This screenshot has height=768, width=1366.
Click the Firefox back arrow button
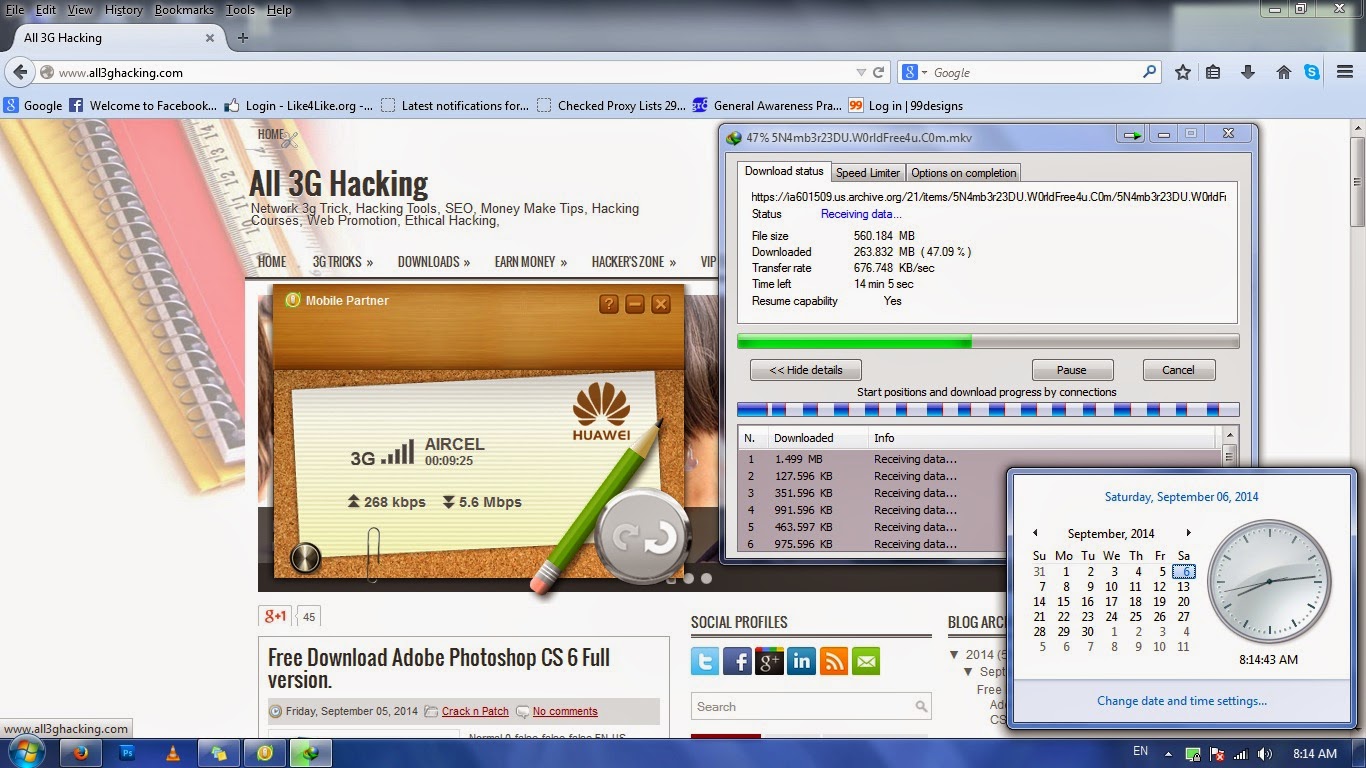pyautogui.click(x=20, y=72)
